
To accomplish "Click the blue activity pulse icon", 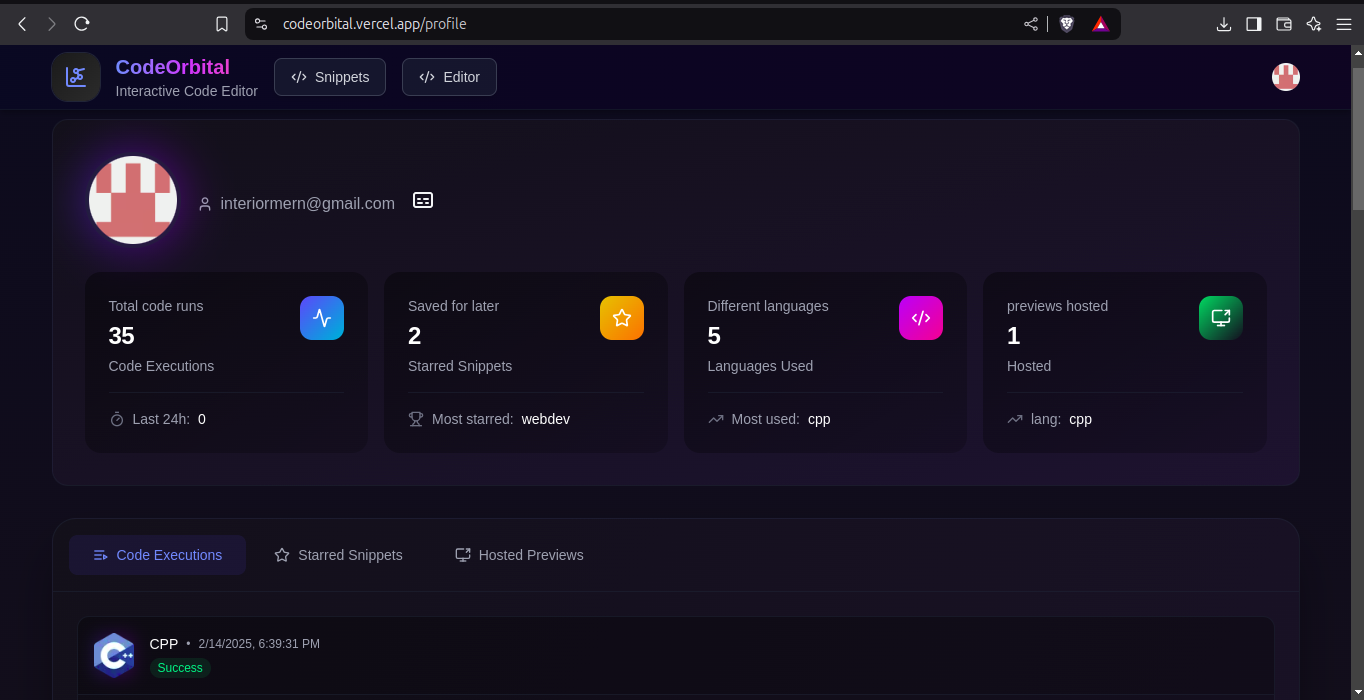I will pyautogui.click(x=322, y=318).
